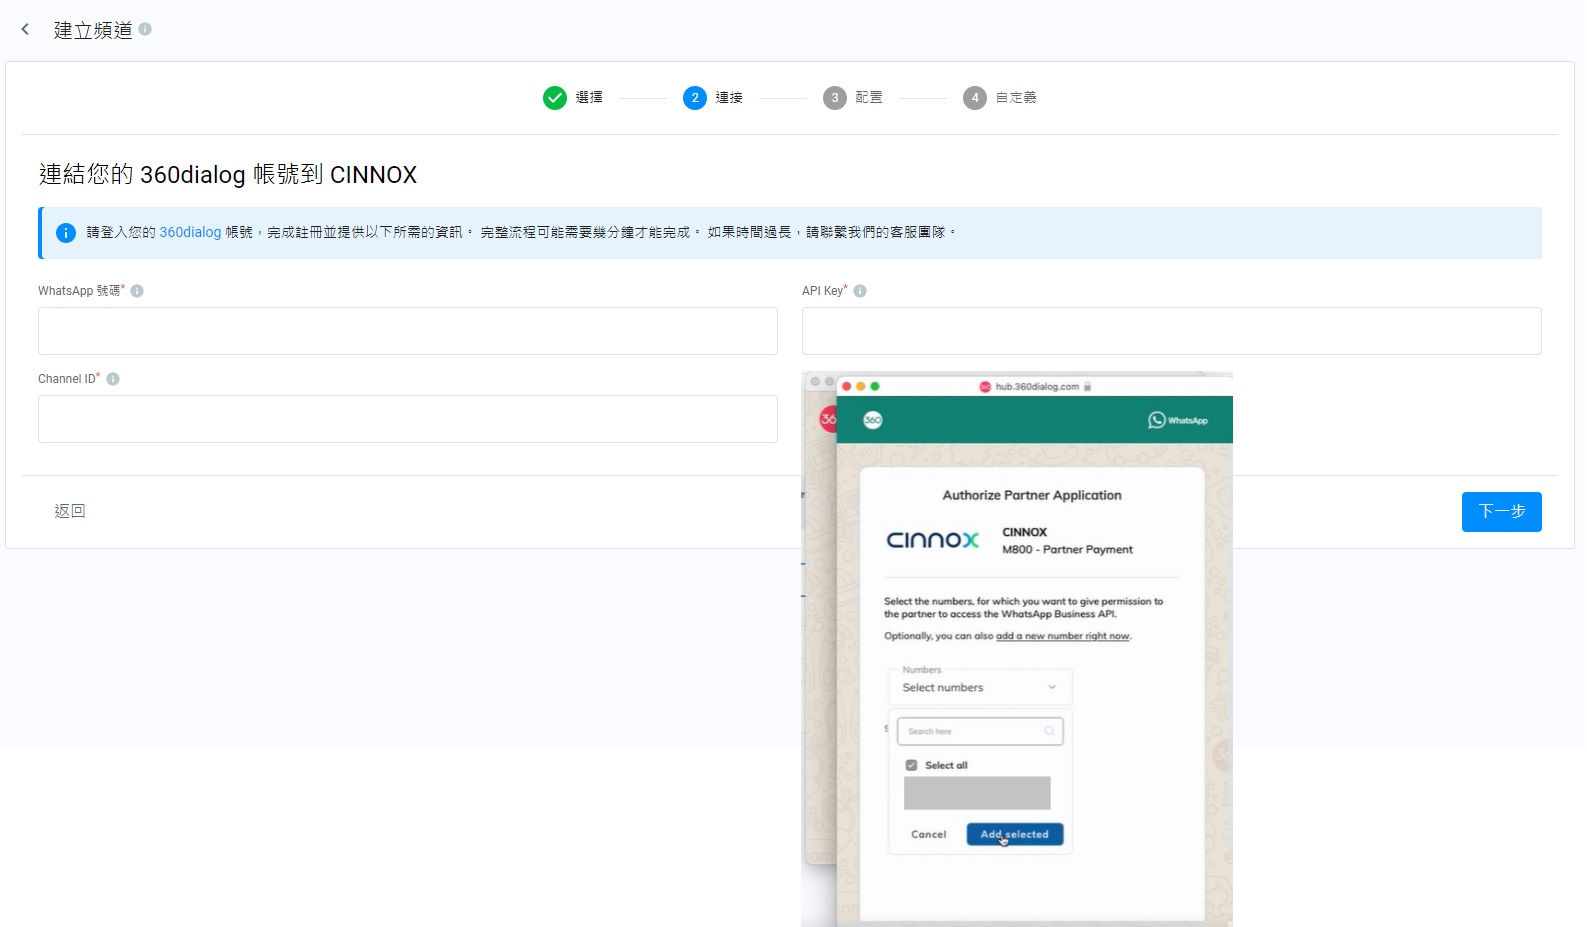Viewport: 1587px width, 927px height.
Task: Focus the API Key input field
Action: pyautogui.click(x=1172, y=331)
